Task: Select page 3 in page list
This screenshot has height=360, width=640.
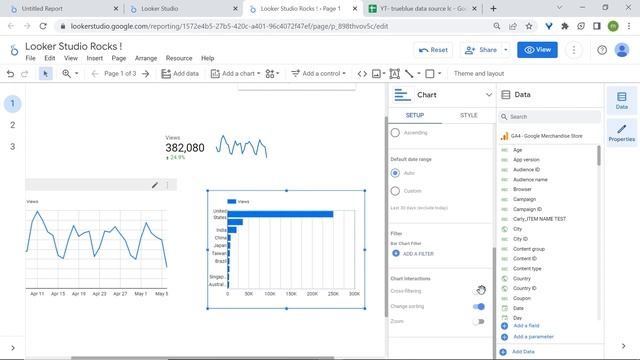Action: [x=13, y=147]
